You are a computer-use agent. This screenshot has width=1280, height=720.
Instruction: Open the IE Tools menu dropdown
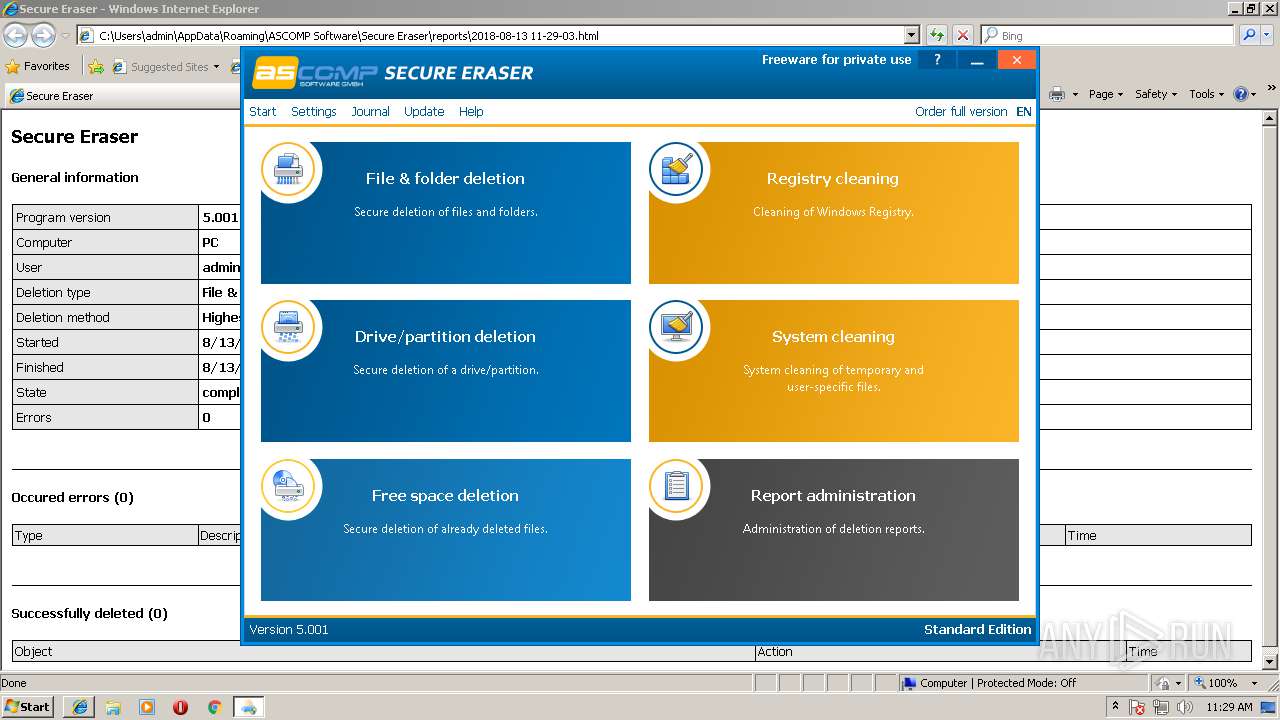1207,94
